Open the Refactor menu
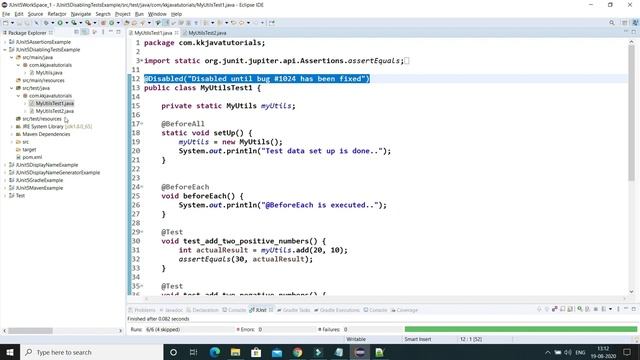This screenshot has height=360, width=640. point(57,14)
